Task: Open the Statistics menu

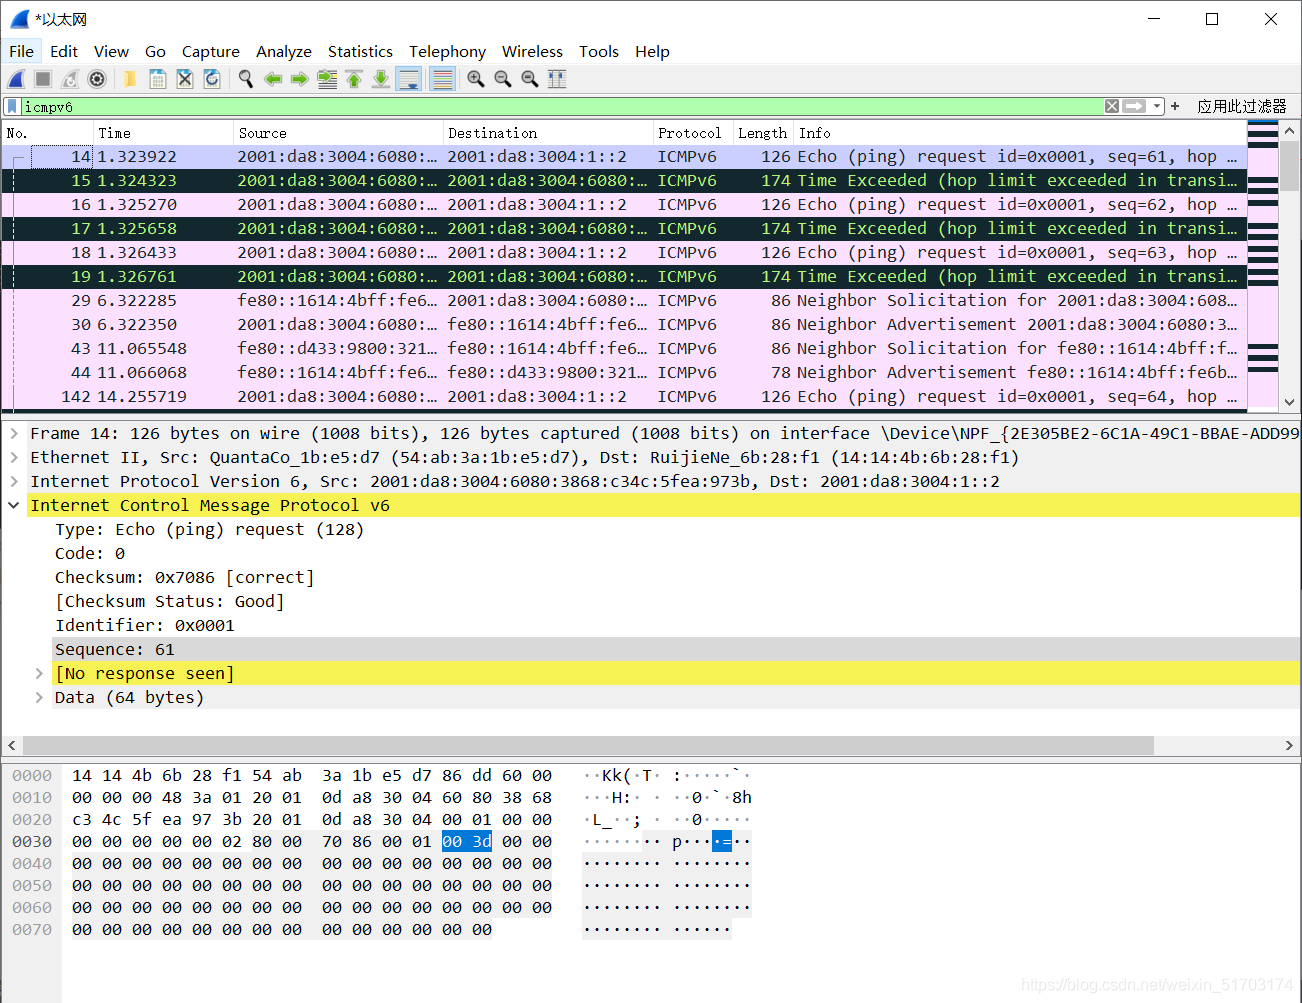Action: point(360,51)
